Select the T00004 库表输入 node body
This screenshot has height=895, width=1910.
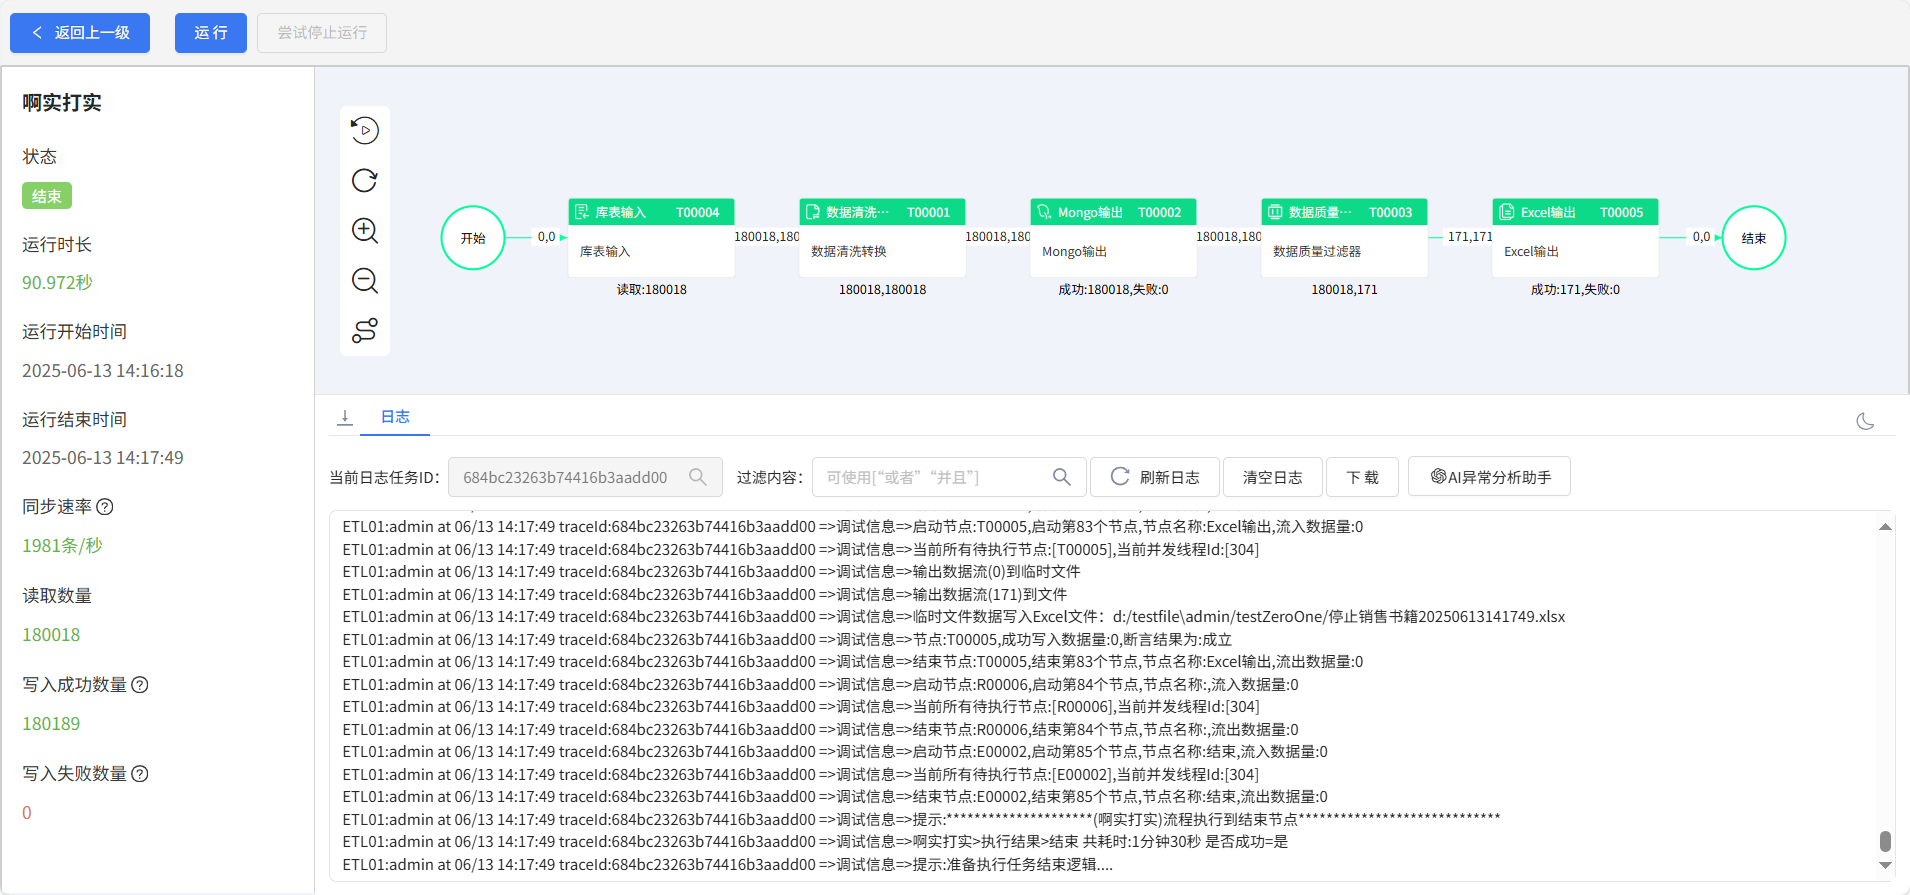coord(652,251)
